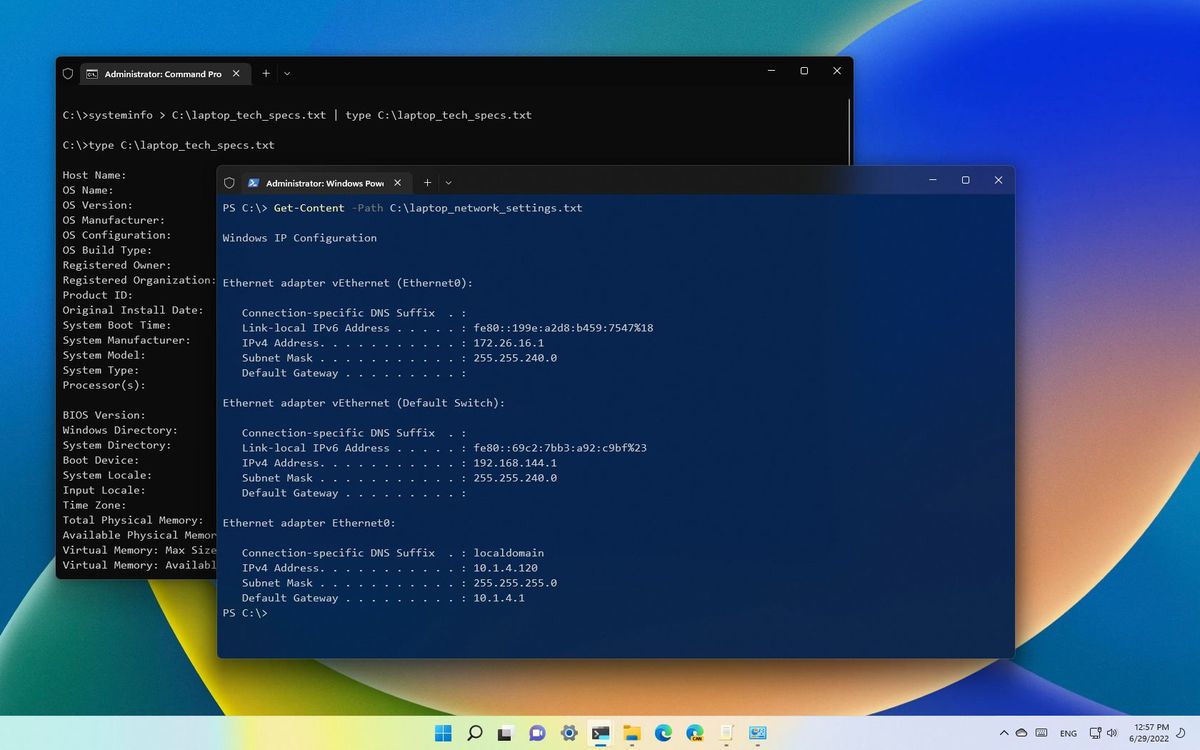Open Microsoft Teams chat from the taskbar
Viewport: 1200px width, 750px height.
[537, 733]
